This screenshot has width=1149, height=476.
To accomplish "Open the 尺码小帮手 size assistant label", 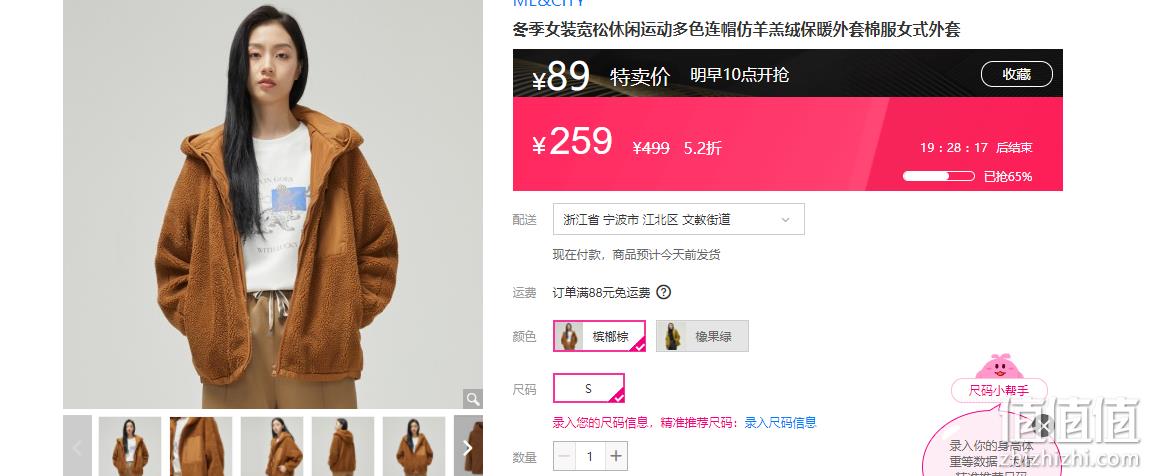I will (x=1000, y=391).
